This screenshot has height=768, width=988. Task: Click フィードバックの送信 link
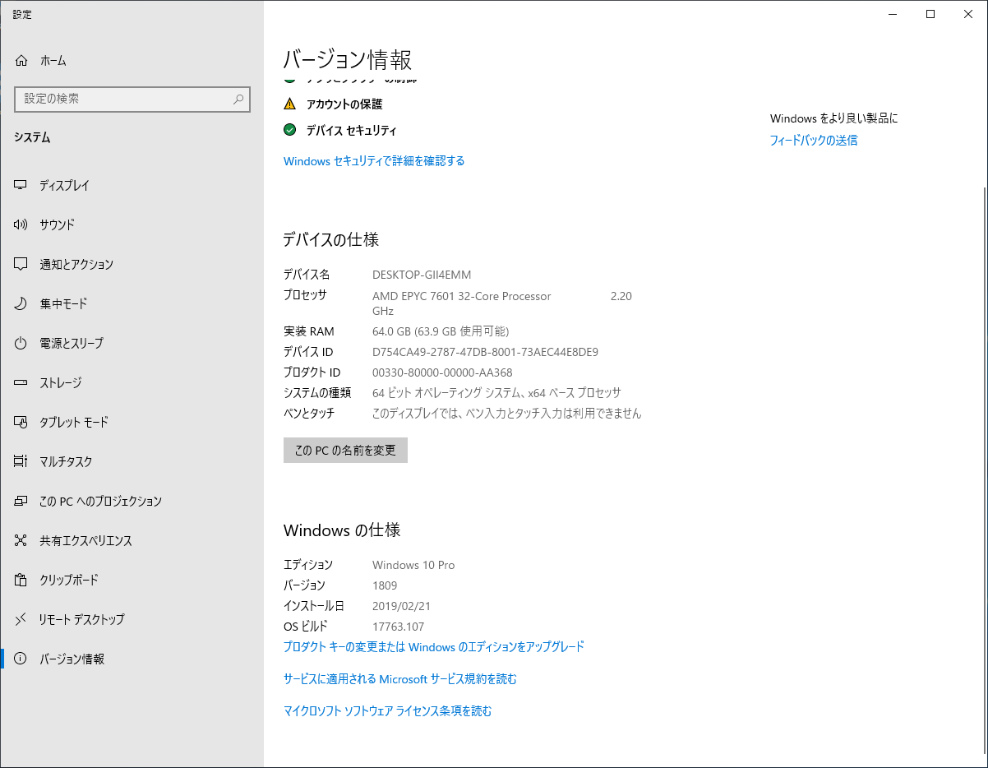[x=813, y=140]
